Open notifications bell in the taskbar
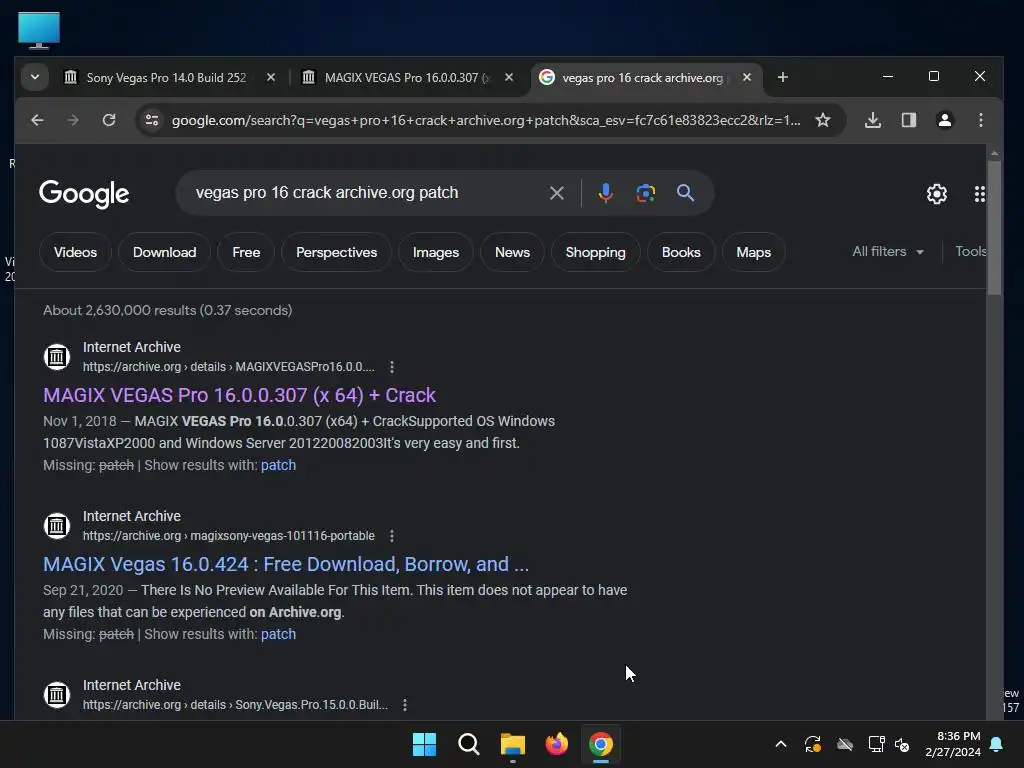Image resolution: width=1024 pixels, height=768 pixels. click(x=997, y=744)
